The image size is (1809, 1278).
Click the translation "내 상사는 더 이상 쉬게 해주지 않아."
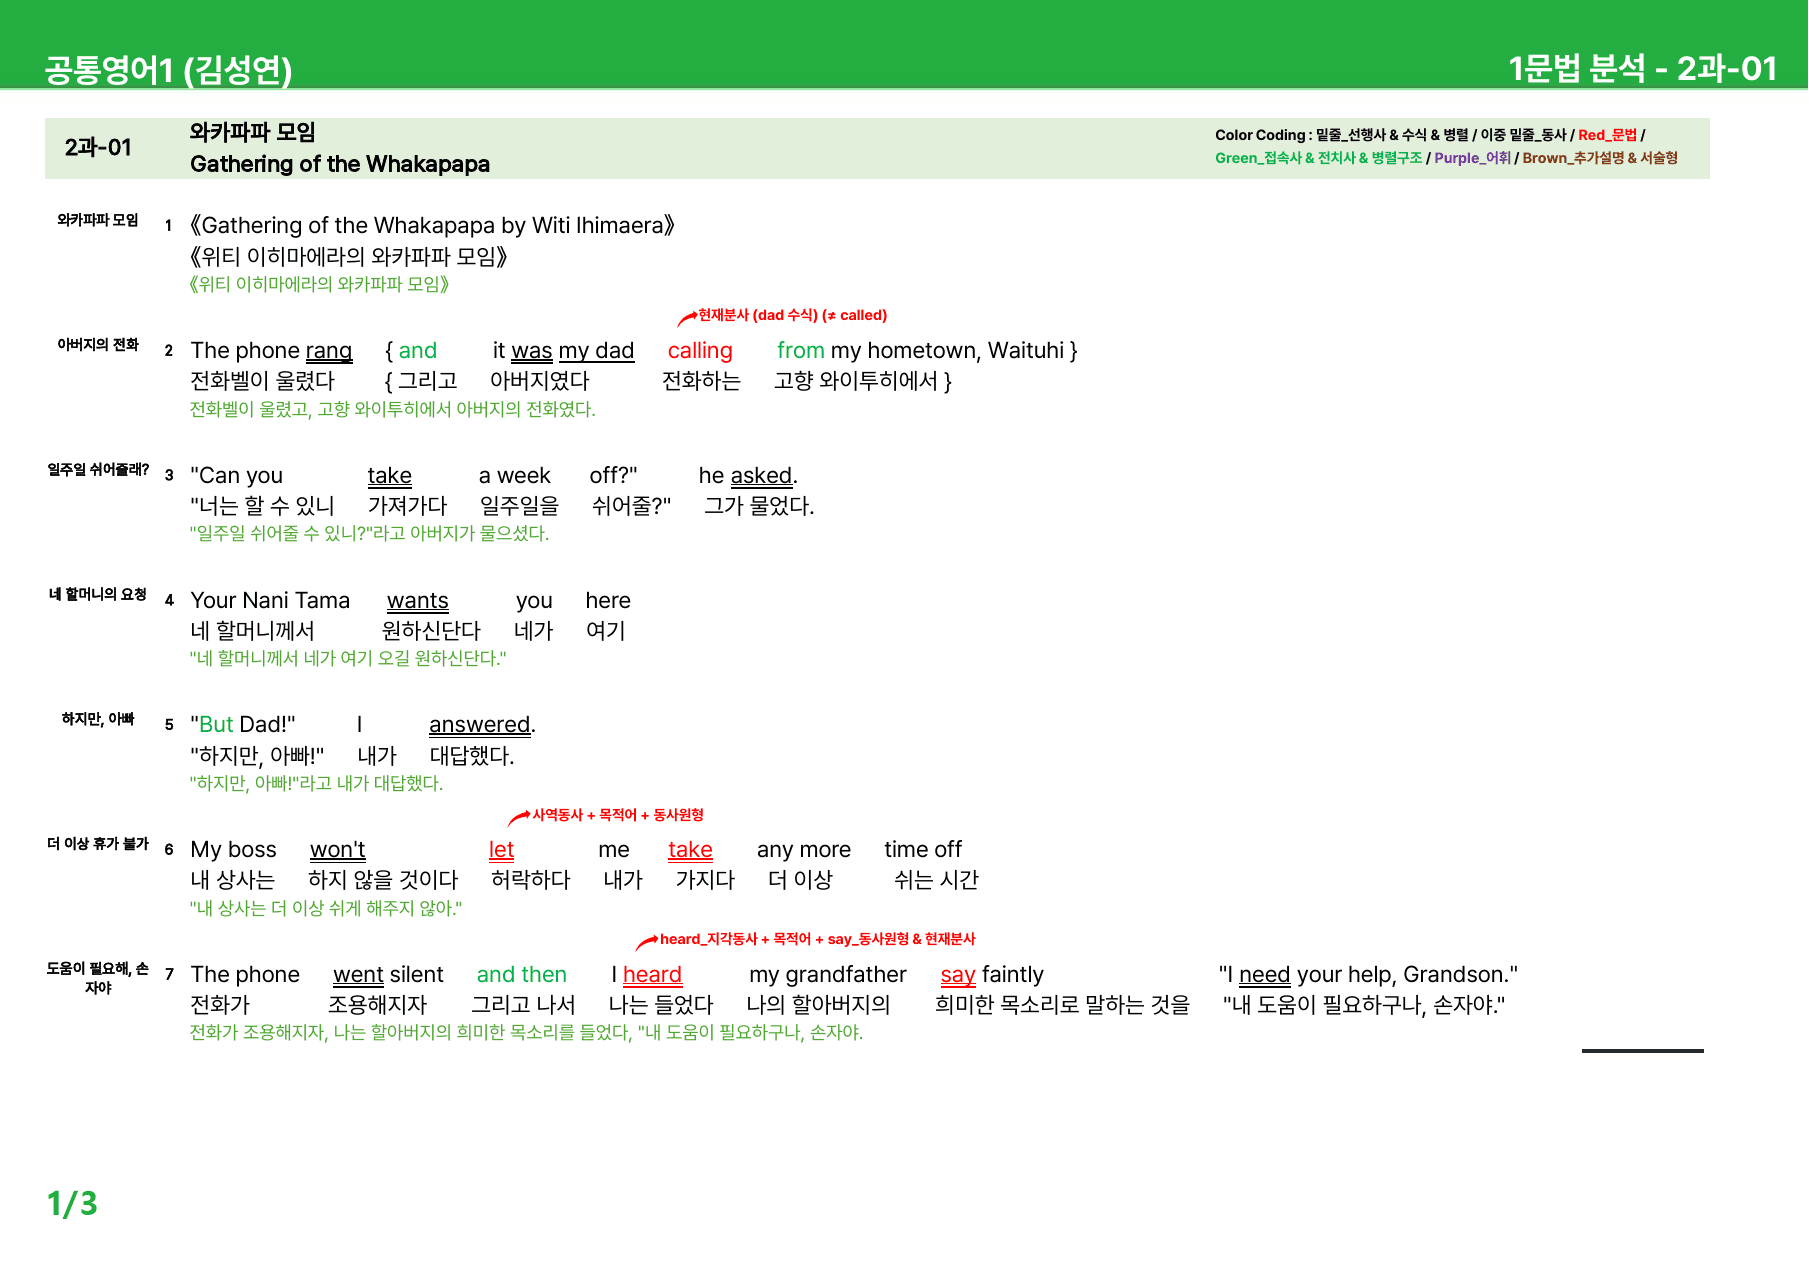coord(326,908)
